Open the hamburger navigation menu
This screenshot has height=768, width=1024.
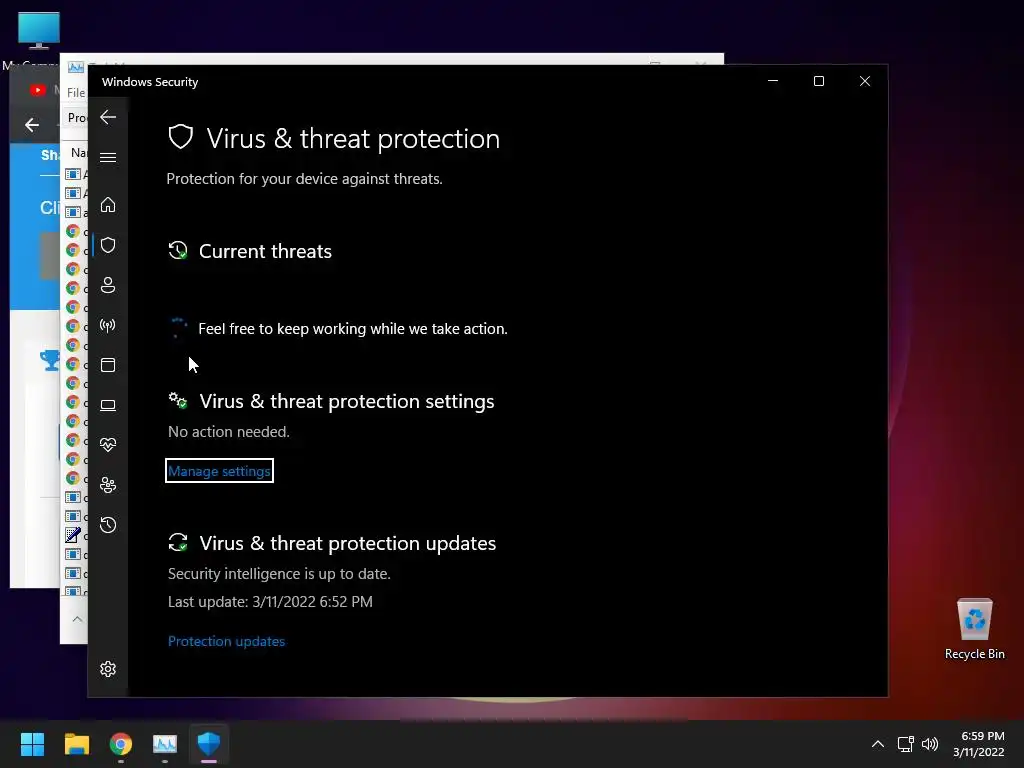coord(108,157)
